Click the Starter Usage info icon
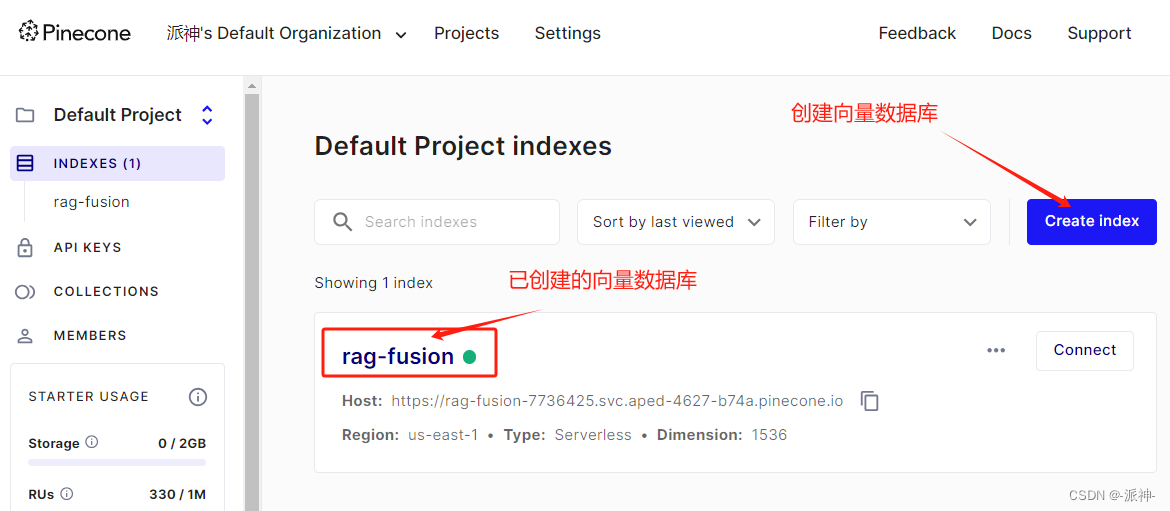1170x511 pixels. coord(198,397)
